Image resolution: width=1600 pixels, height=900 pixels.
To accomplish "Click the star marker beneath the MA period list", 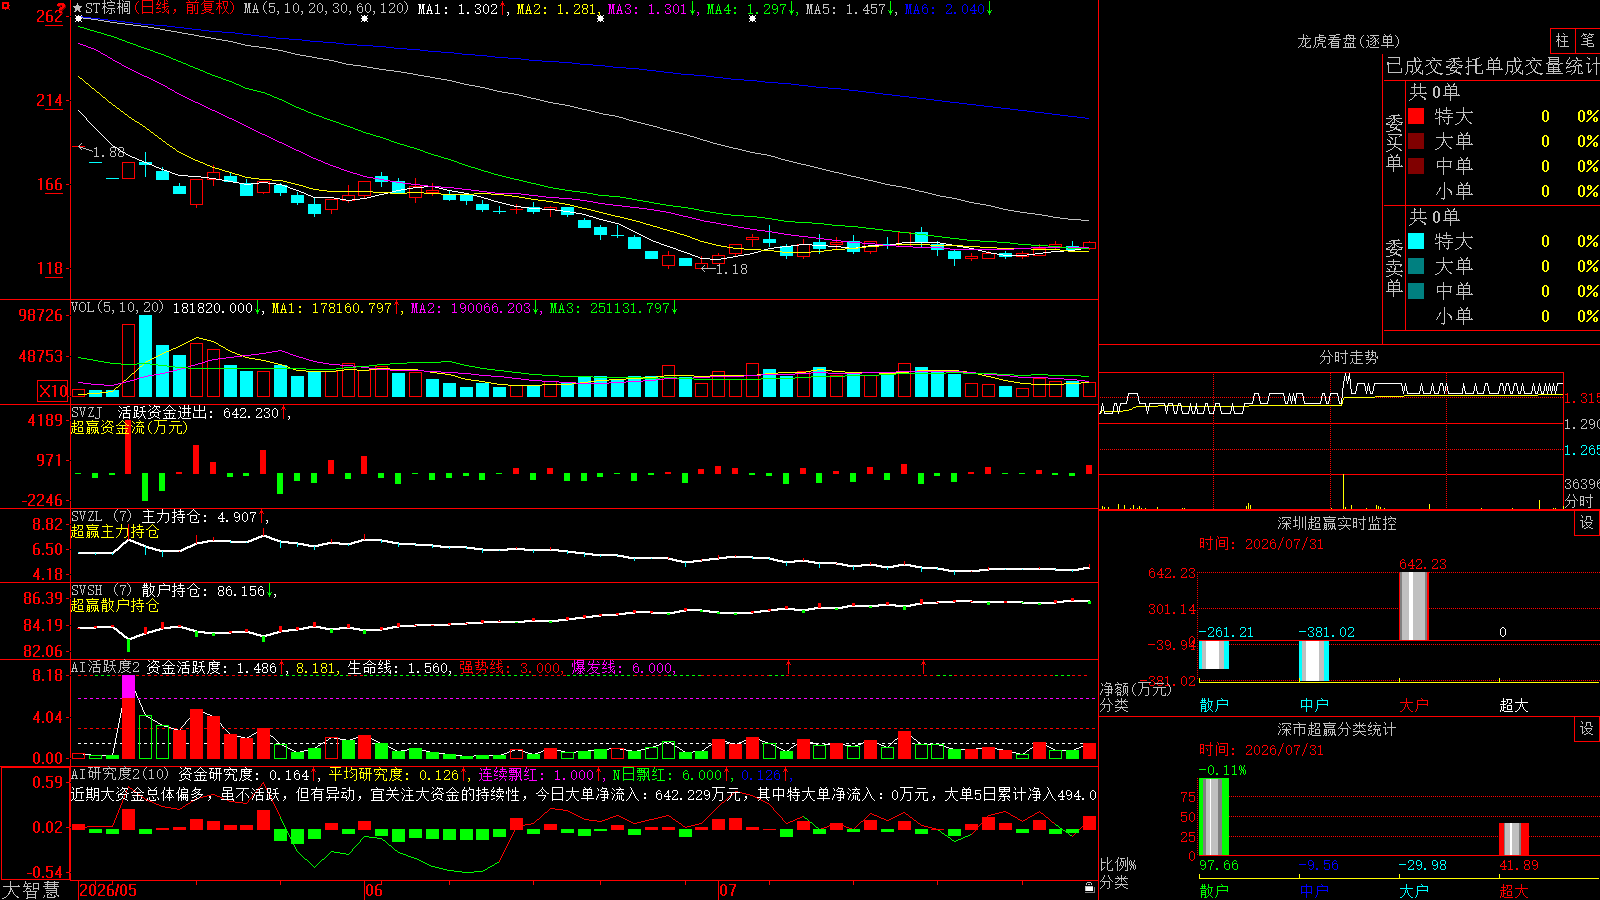I will (364, 19).
